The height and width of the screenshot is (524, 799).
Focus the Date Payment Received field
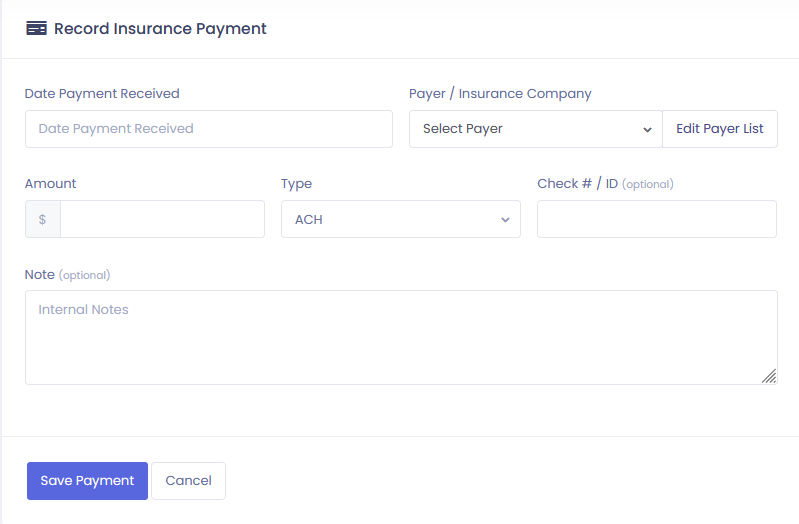click(209, 129)
